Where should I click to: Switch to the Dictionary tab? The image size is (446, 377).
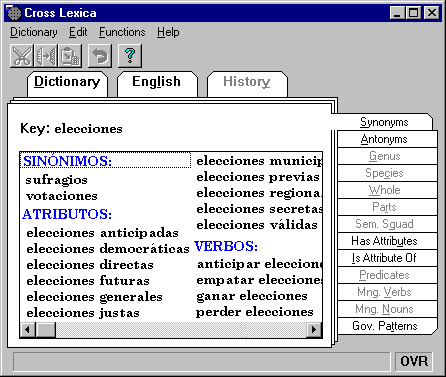[67, 83]
